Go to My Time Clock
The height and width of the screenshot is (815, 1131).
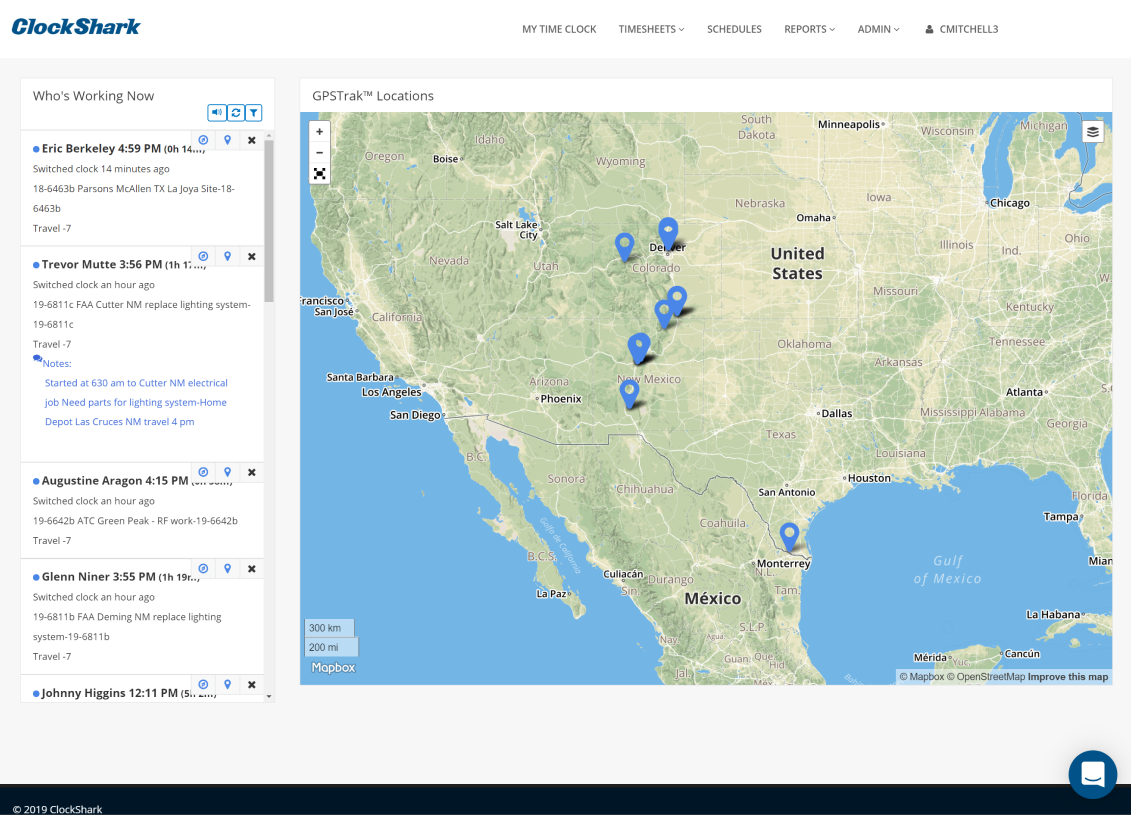pos(559,29)
